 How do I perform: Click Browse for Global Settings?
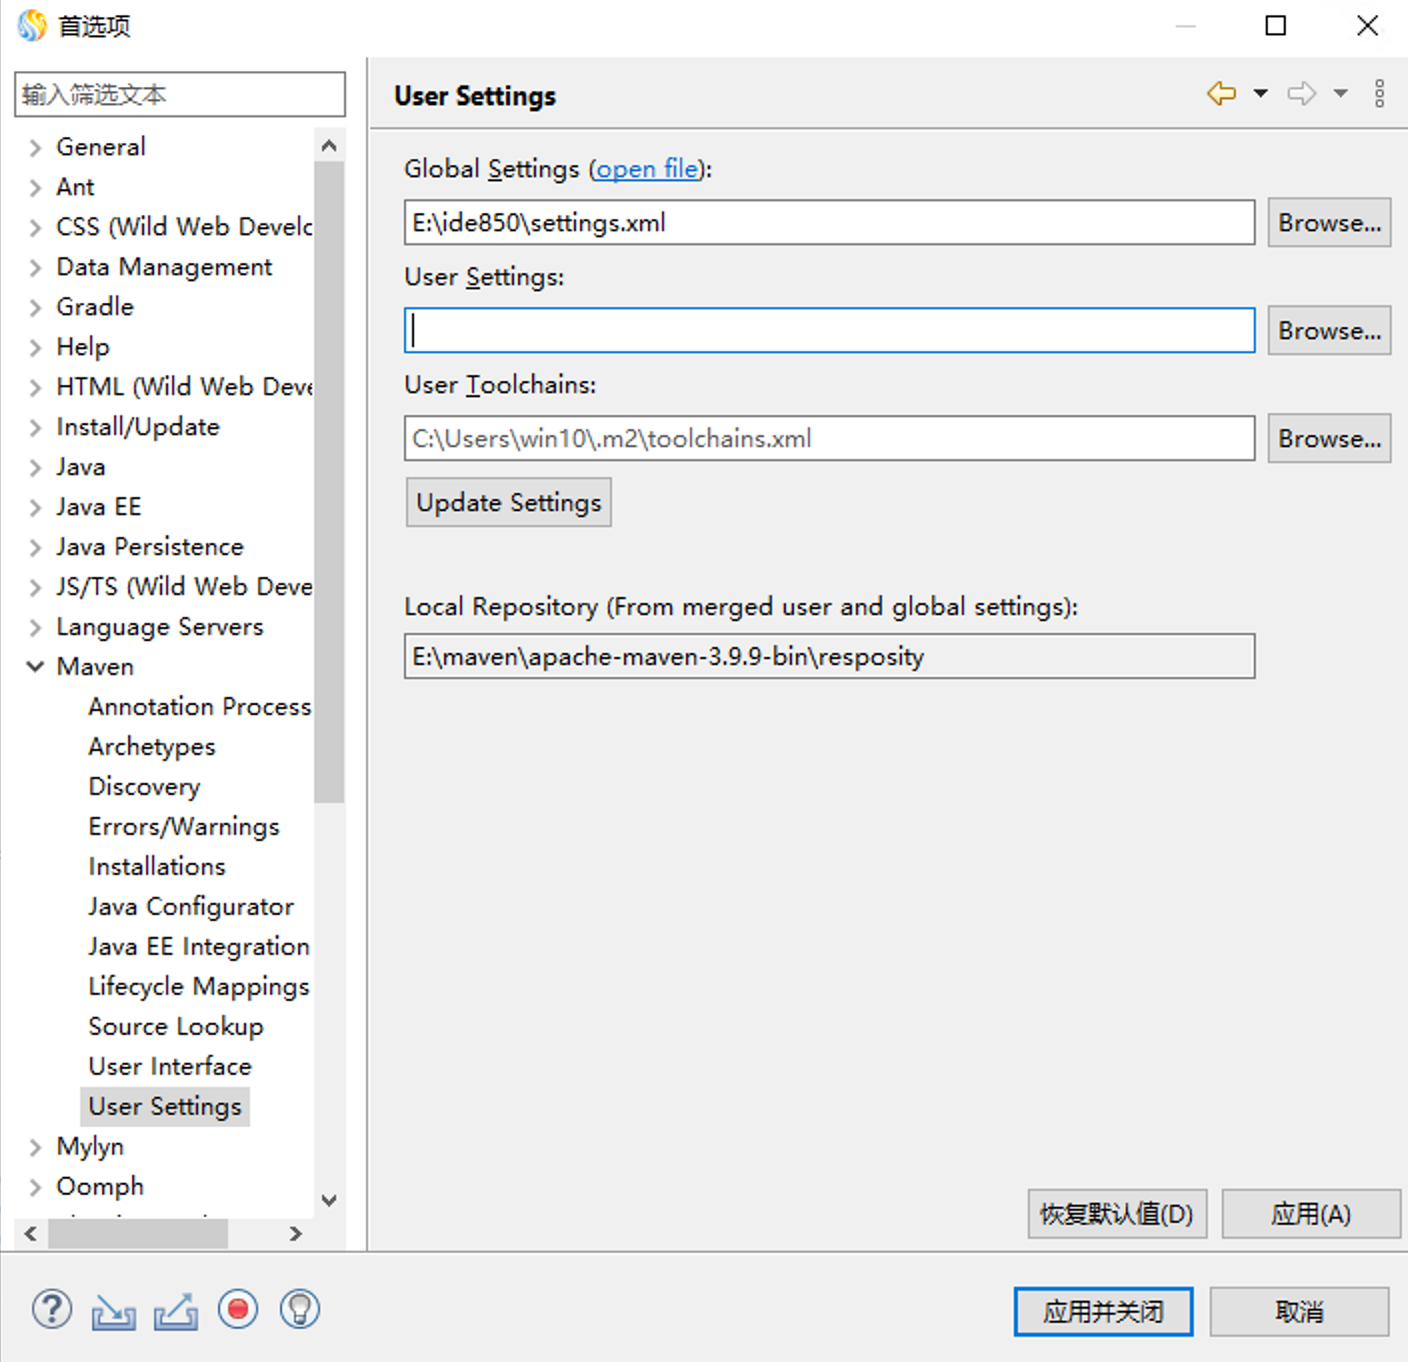pos(1329,222)
